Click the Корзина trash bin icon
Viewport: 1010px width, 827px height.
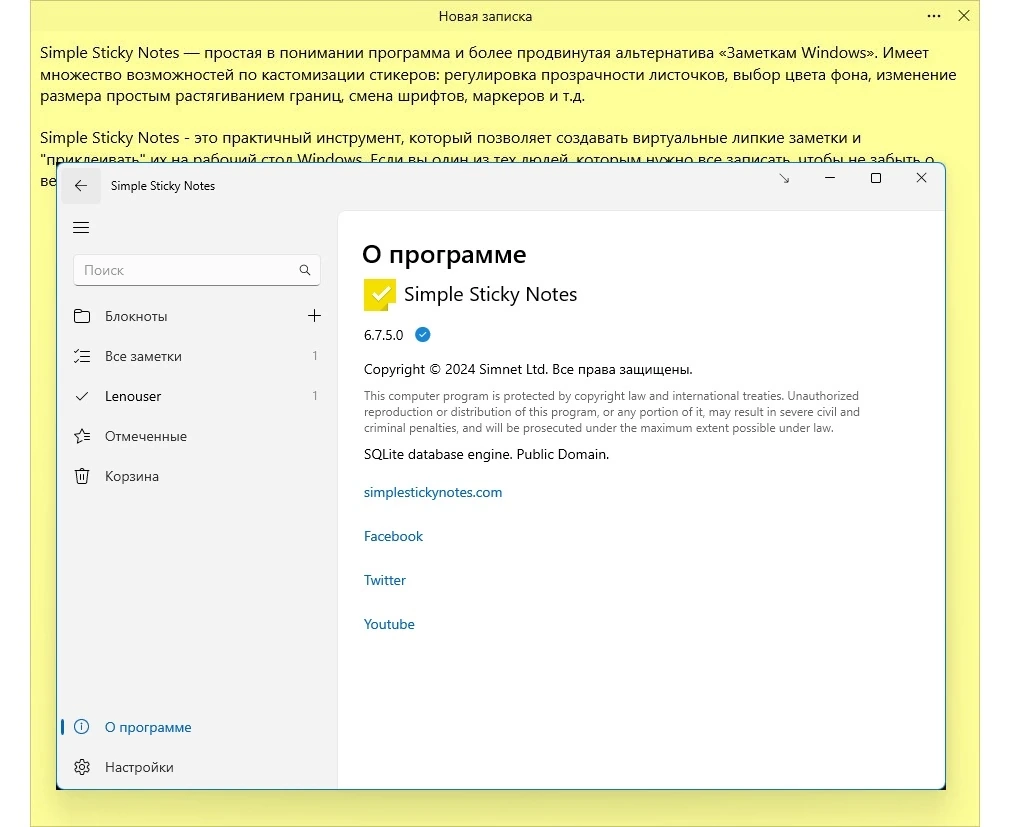pyautogui.click(x=82, y=476)
